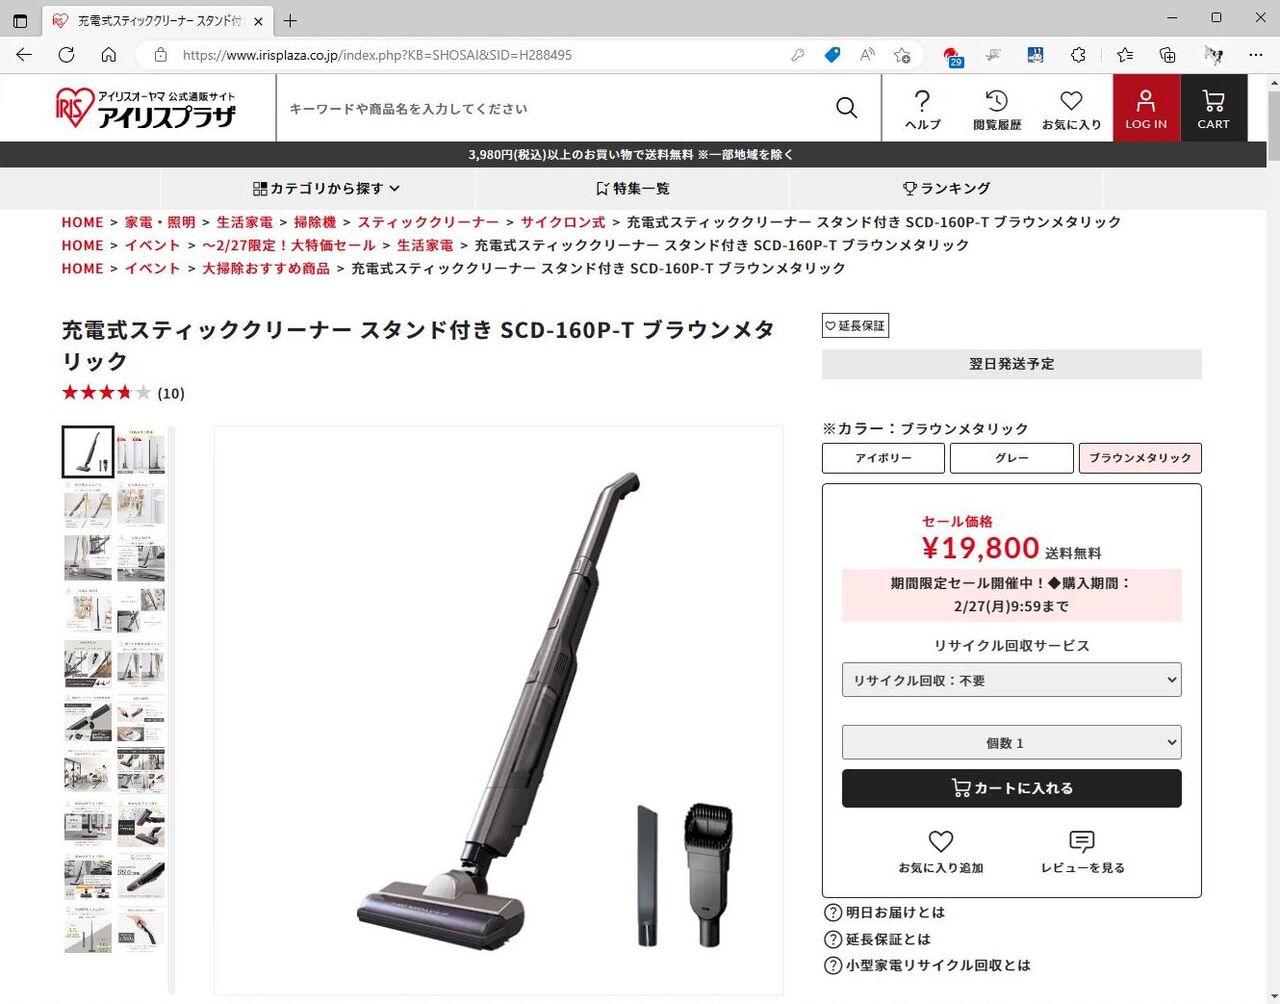Select the グレー color option
1280x1004 pixels.
click(x=1012, y=458)
